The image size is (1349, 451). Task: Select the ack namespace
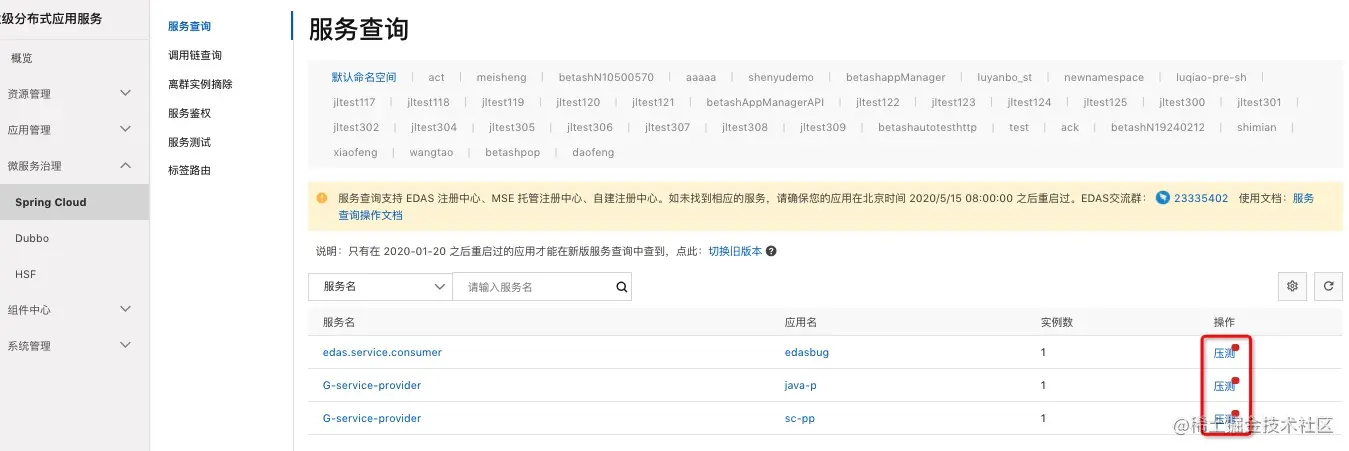click(x=1070, y=127)
